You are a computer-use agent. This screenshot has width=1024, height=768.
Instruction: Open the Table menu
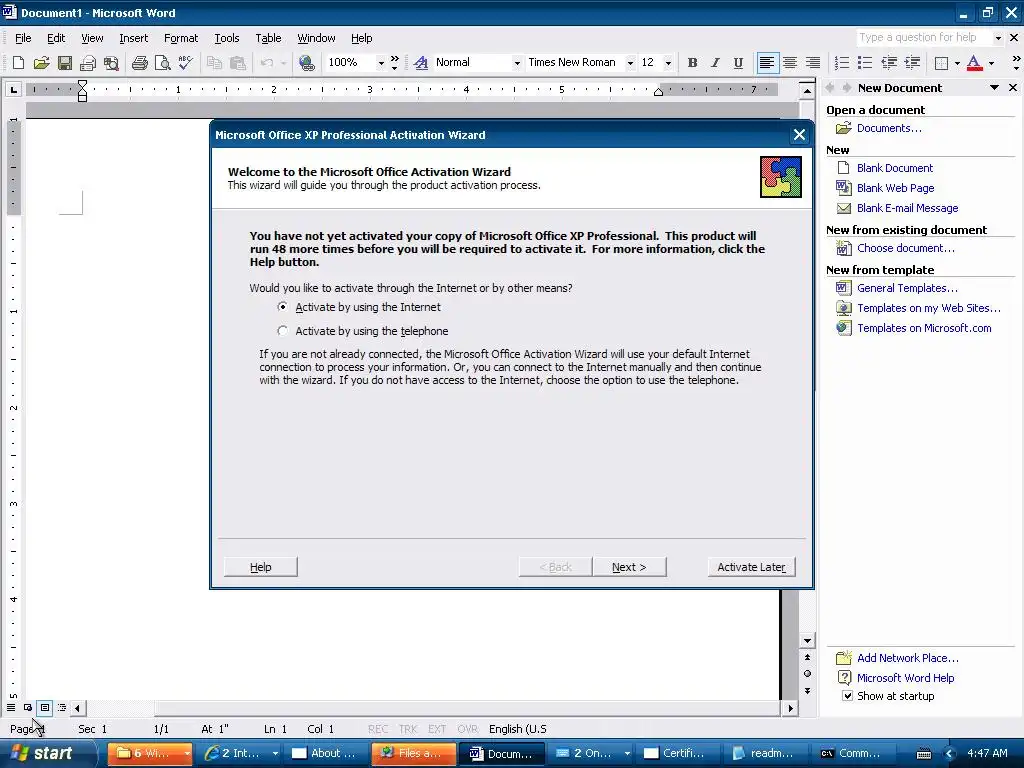point(268,38)
